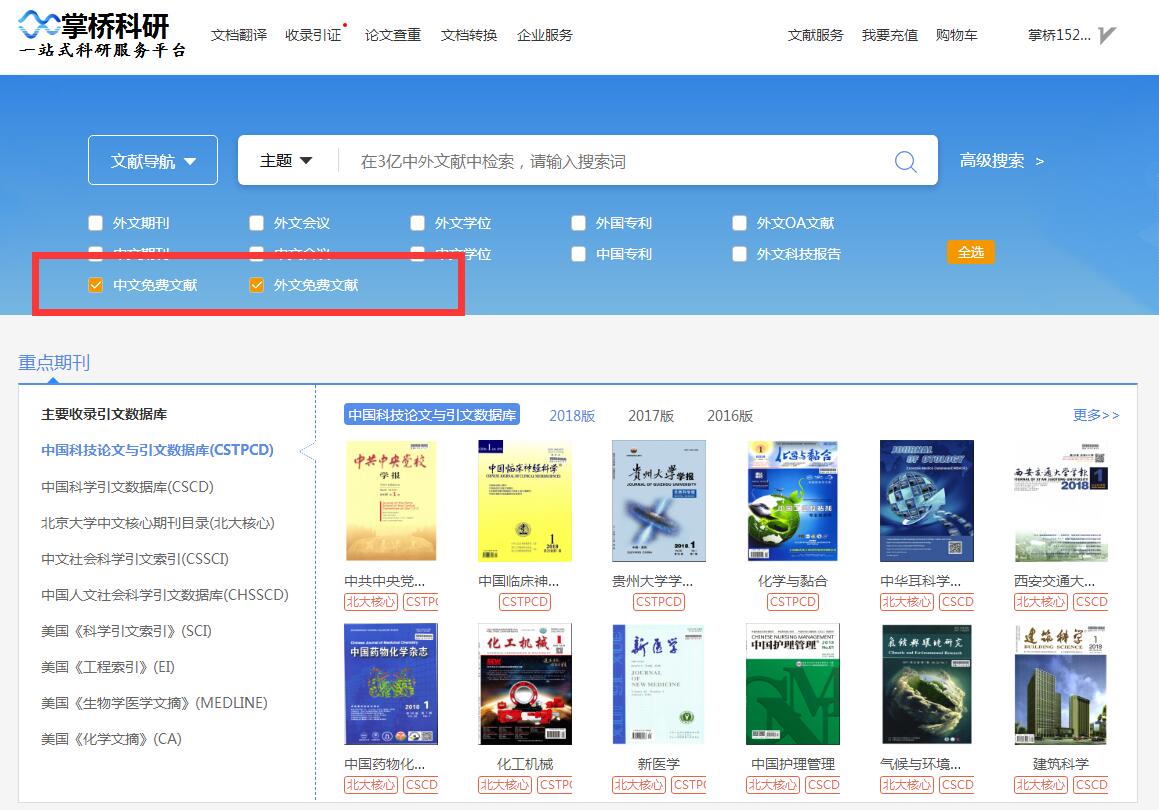Click CSTPCD tag under 贵州大学学报

tap(659, 602)
